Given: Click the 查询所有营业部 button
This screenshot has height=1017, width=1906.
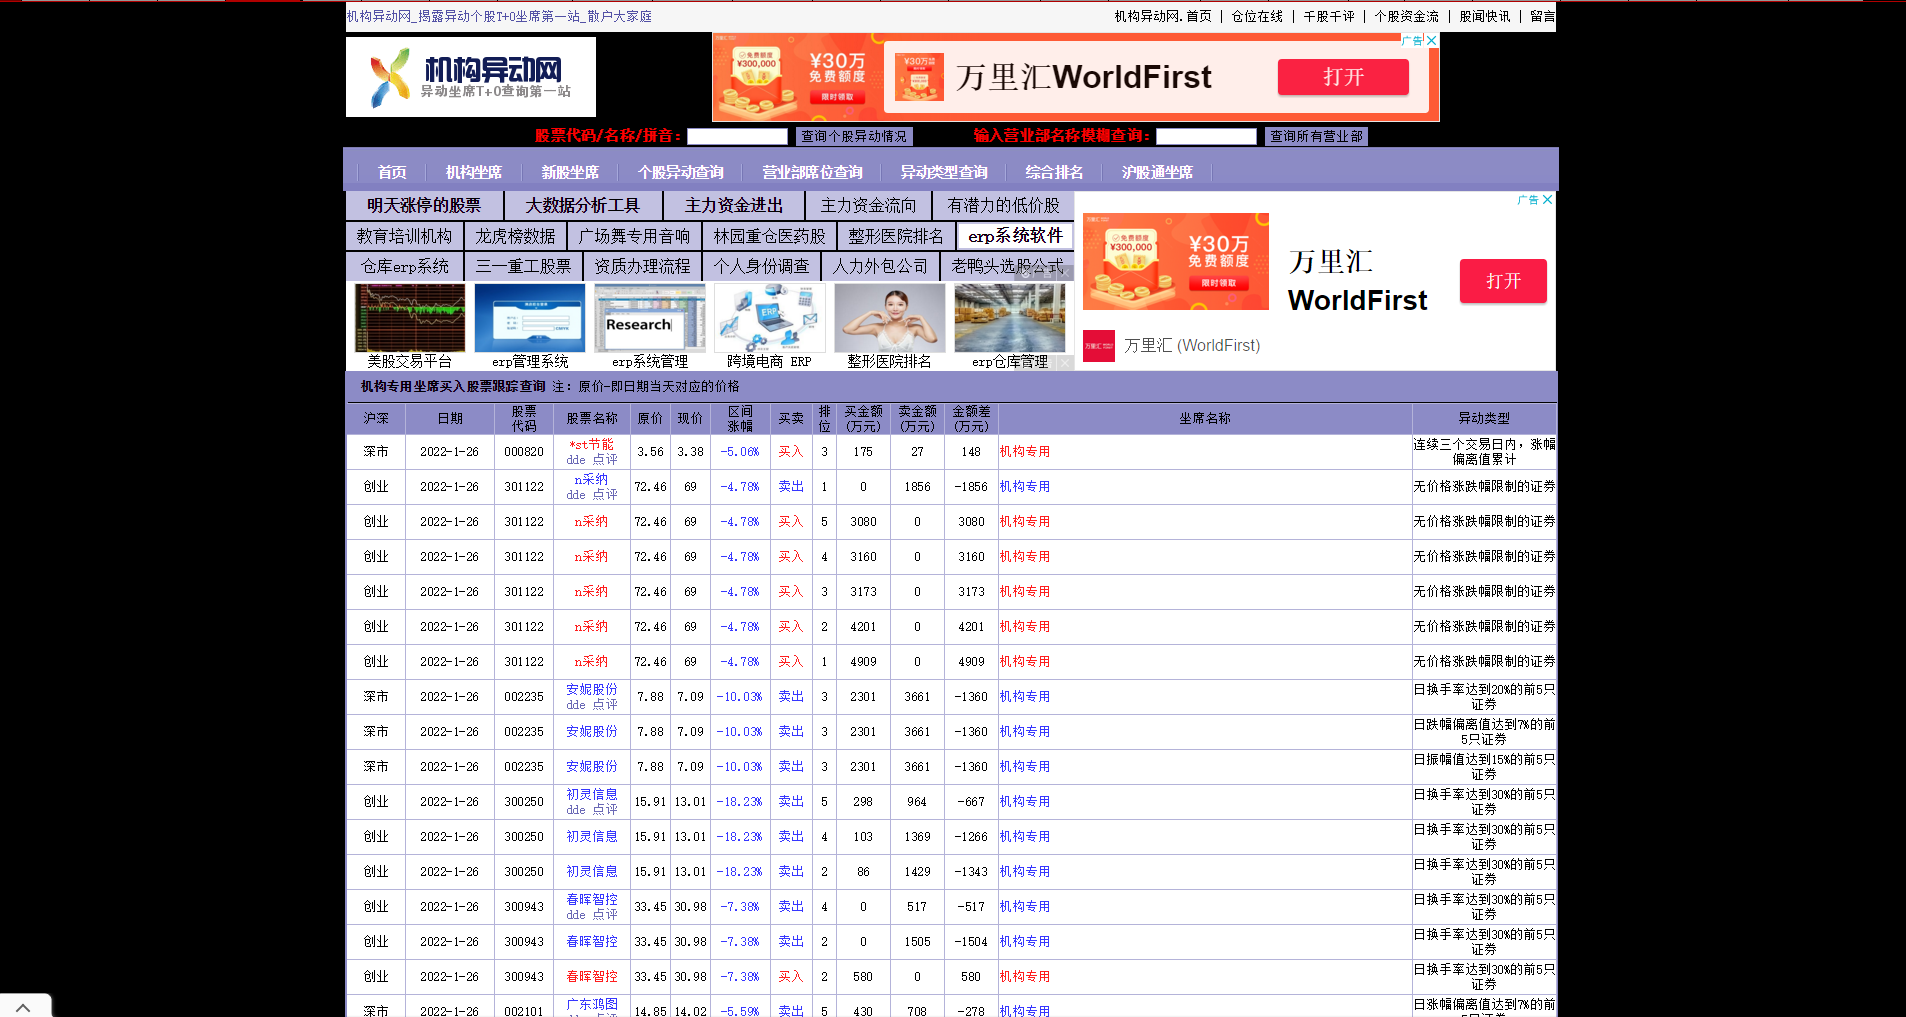Looking at the screenshot, I should tap(1316, 136).
